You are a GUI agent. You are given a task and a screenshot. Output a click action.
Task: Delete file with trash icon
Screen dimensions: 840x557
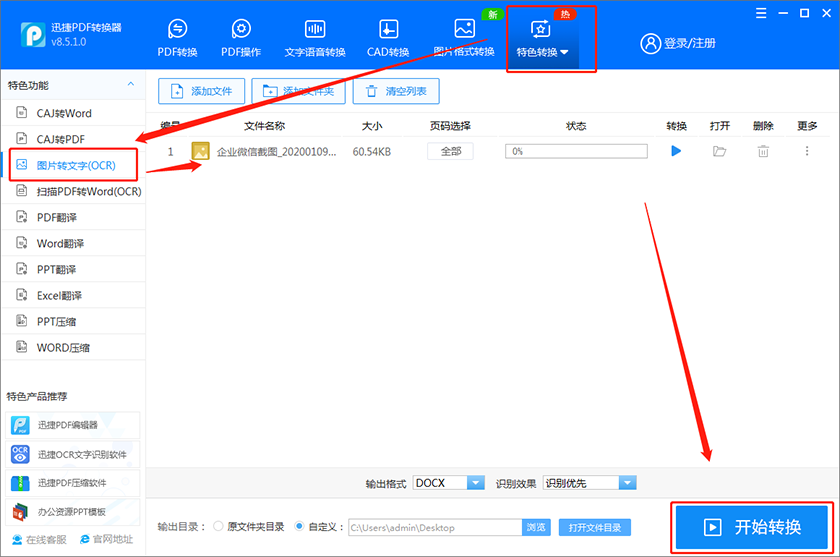[x=763, y=152]
